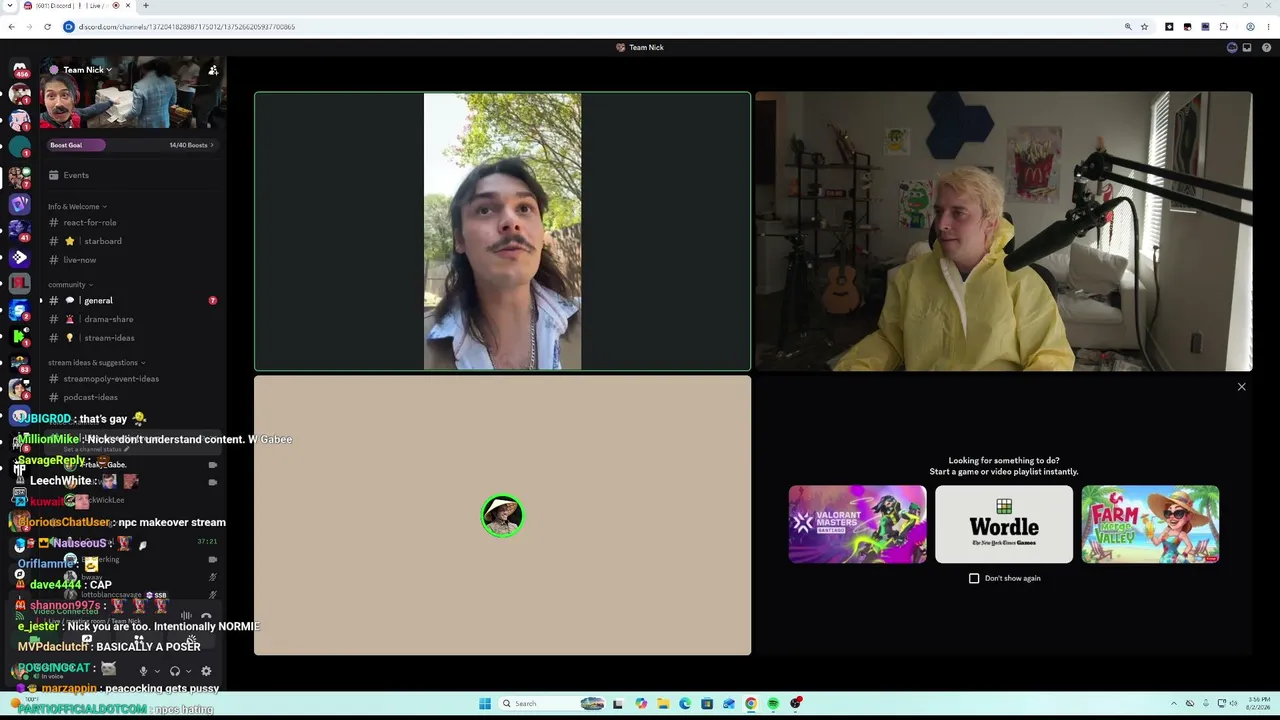The width and height of the screenshot is (1280, 720).
Task: Launch the Wordle activity card
Action: point(1004,524)
